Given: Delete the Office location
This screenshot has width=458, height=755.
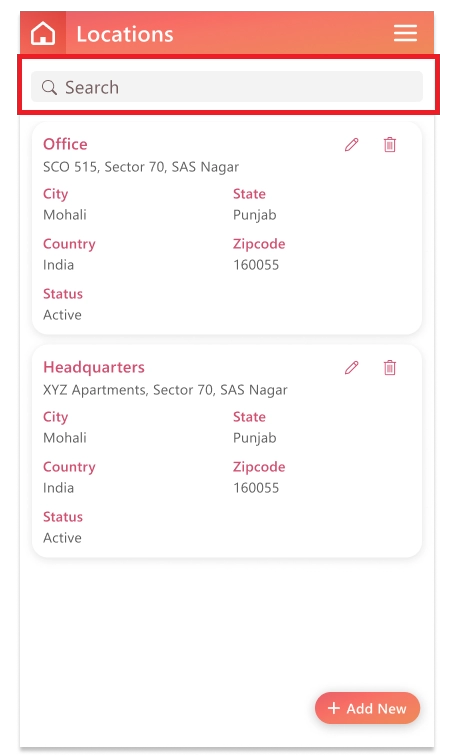Looking at the screenshot, I should [390, 144].
